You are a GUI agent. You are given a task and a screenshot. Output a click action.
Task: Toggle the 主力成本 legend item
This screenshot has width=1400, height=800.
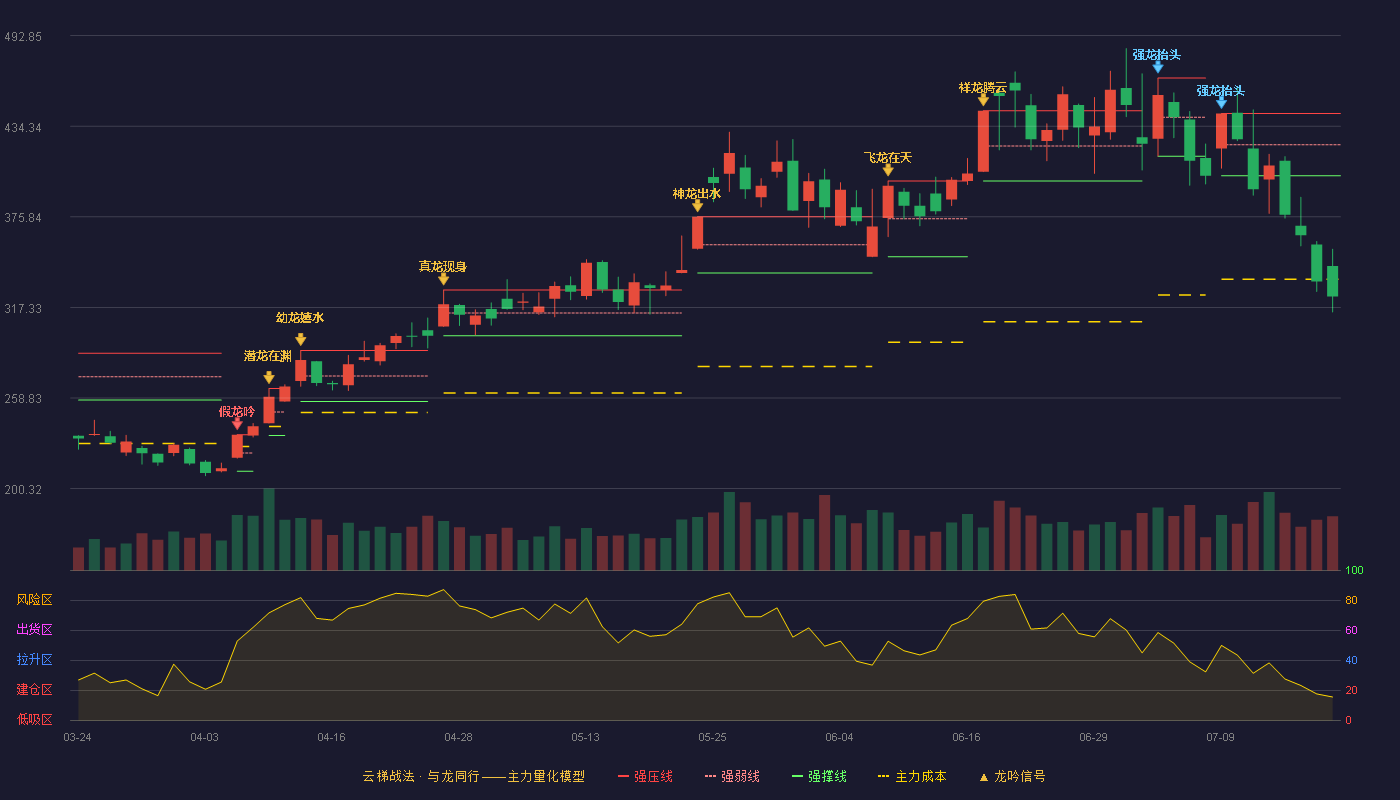pyautogui.click(x=911, y=776)
